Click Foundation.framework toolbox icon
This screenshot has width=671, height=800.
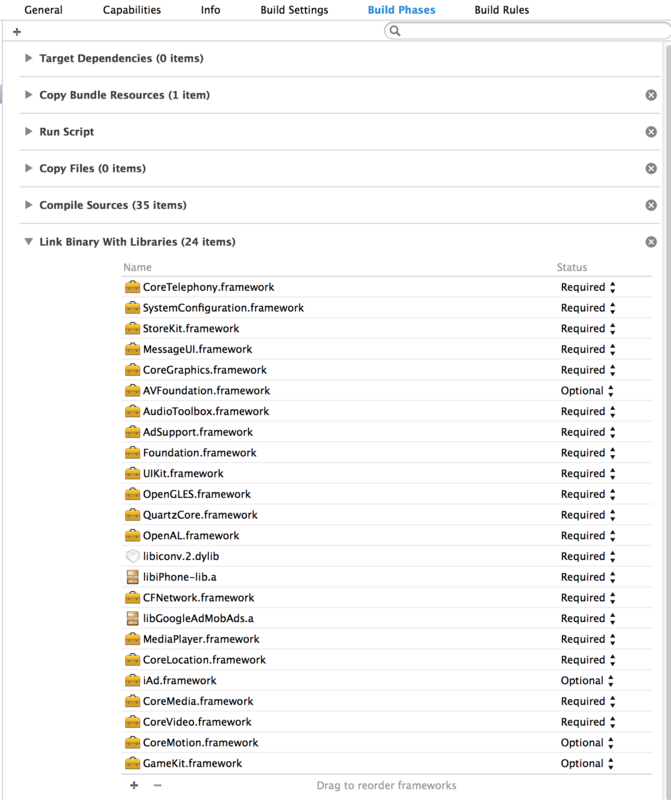(132, 453)
